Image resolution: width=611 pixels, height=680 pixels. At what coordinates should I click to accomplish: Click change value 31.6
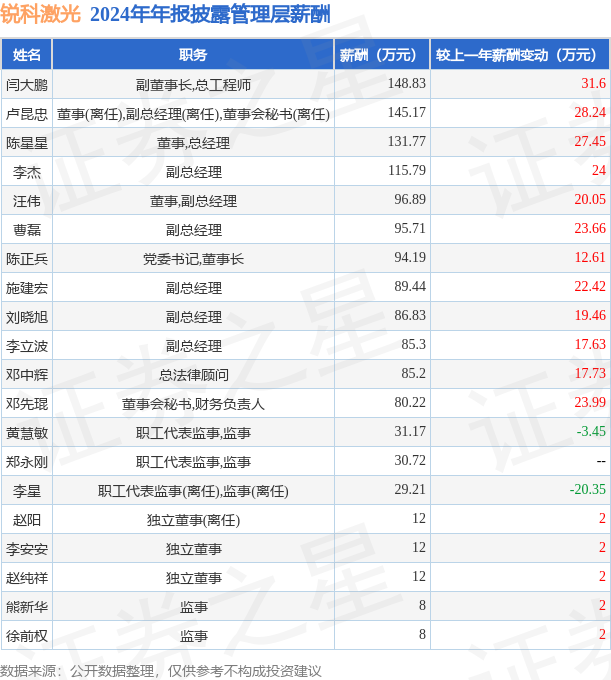pos(593,83)
